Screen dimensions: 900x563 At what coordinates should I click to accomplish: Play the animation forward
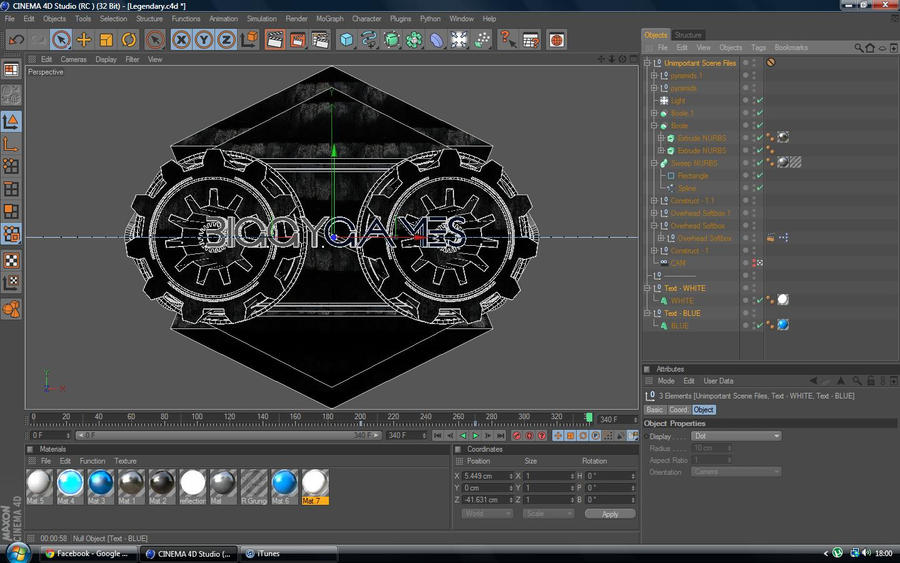[x=475, y=436]
